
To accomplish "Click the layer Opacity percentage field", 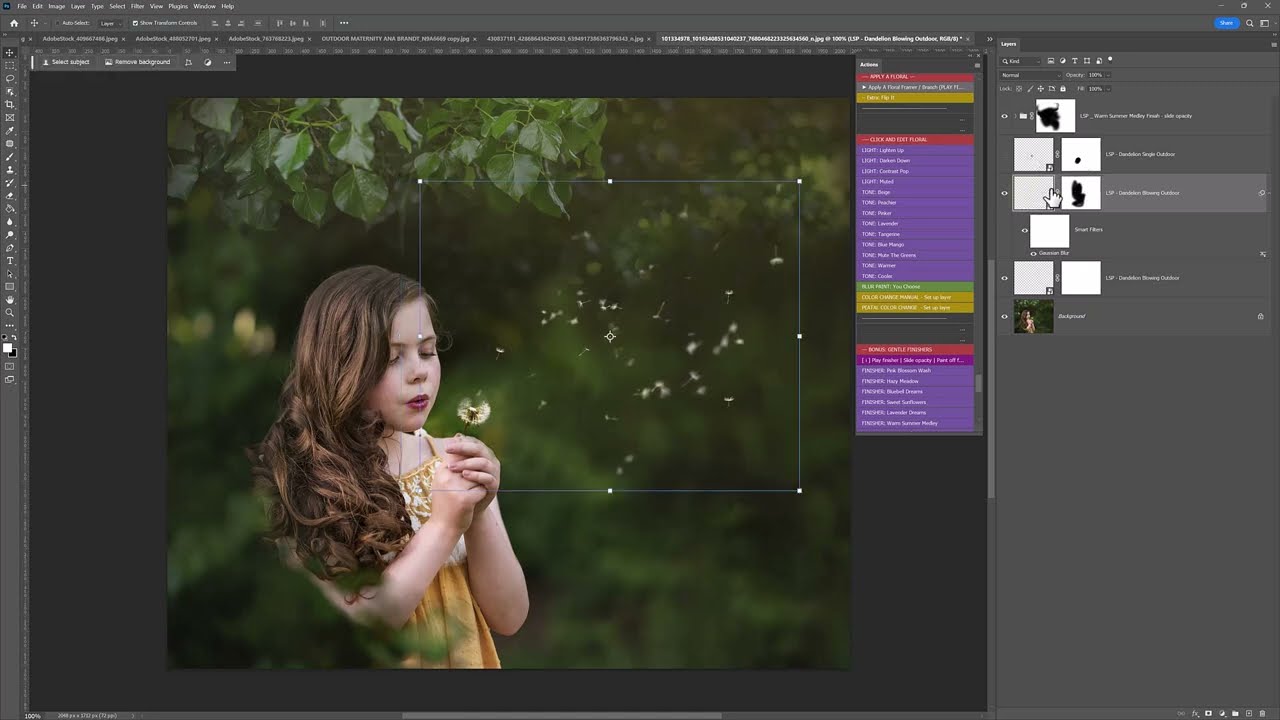I will point(1094,75).
